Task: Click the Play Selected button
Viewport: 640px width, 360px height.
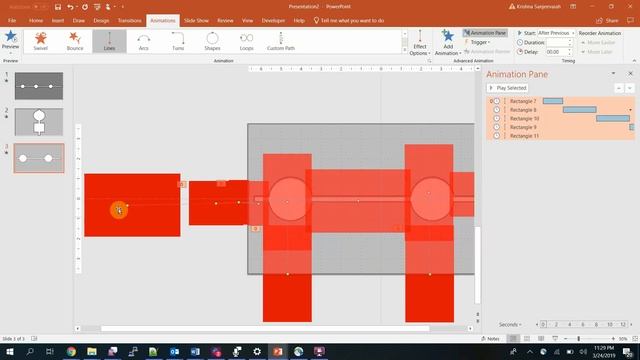Action: [x=507, y=88]
